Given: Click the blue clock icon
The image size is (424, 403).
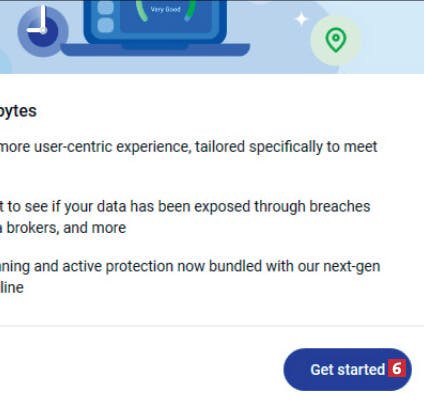Looking at the screenshot, I should [43, 31].
